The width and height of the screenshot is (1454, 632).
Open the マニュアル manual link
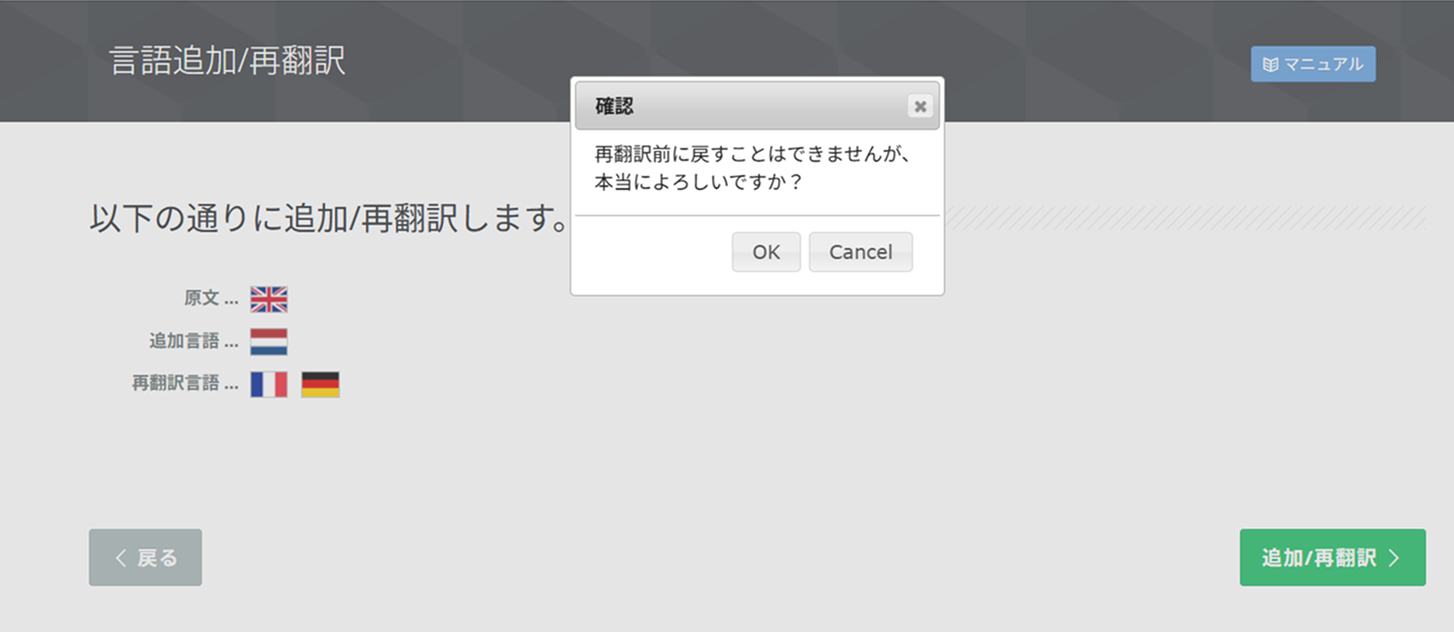click(x=1313, y=64)
